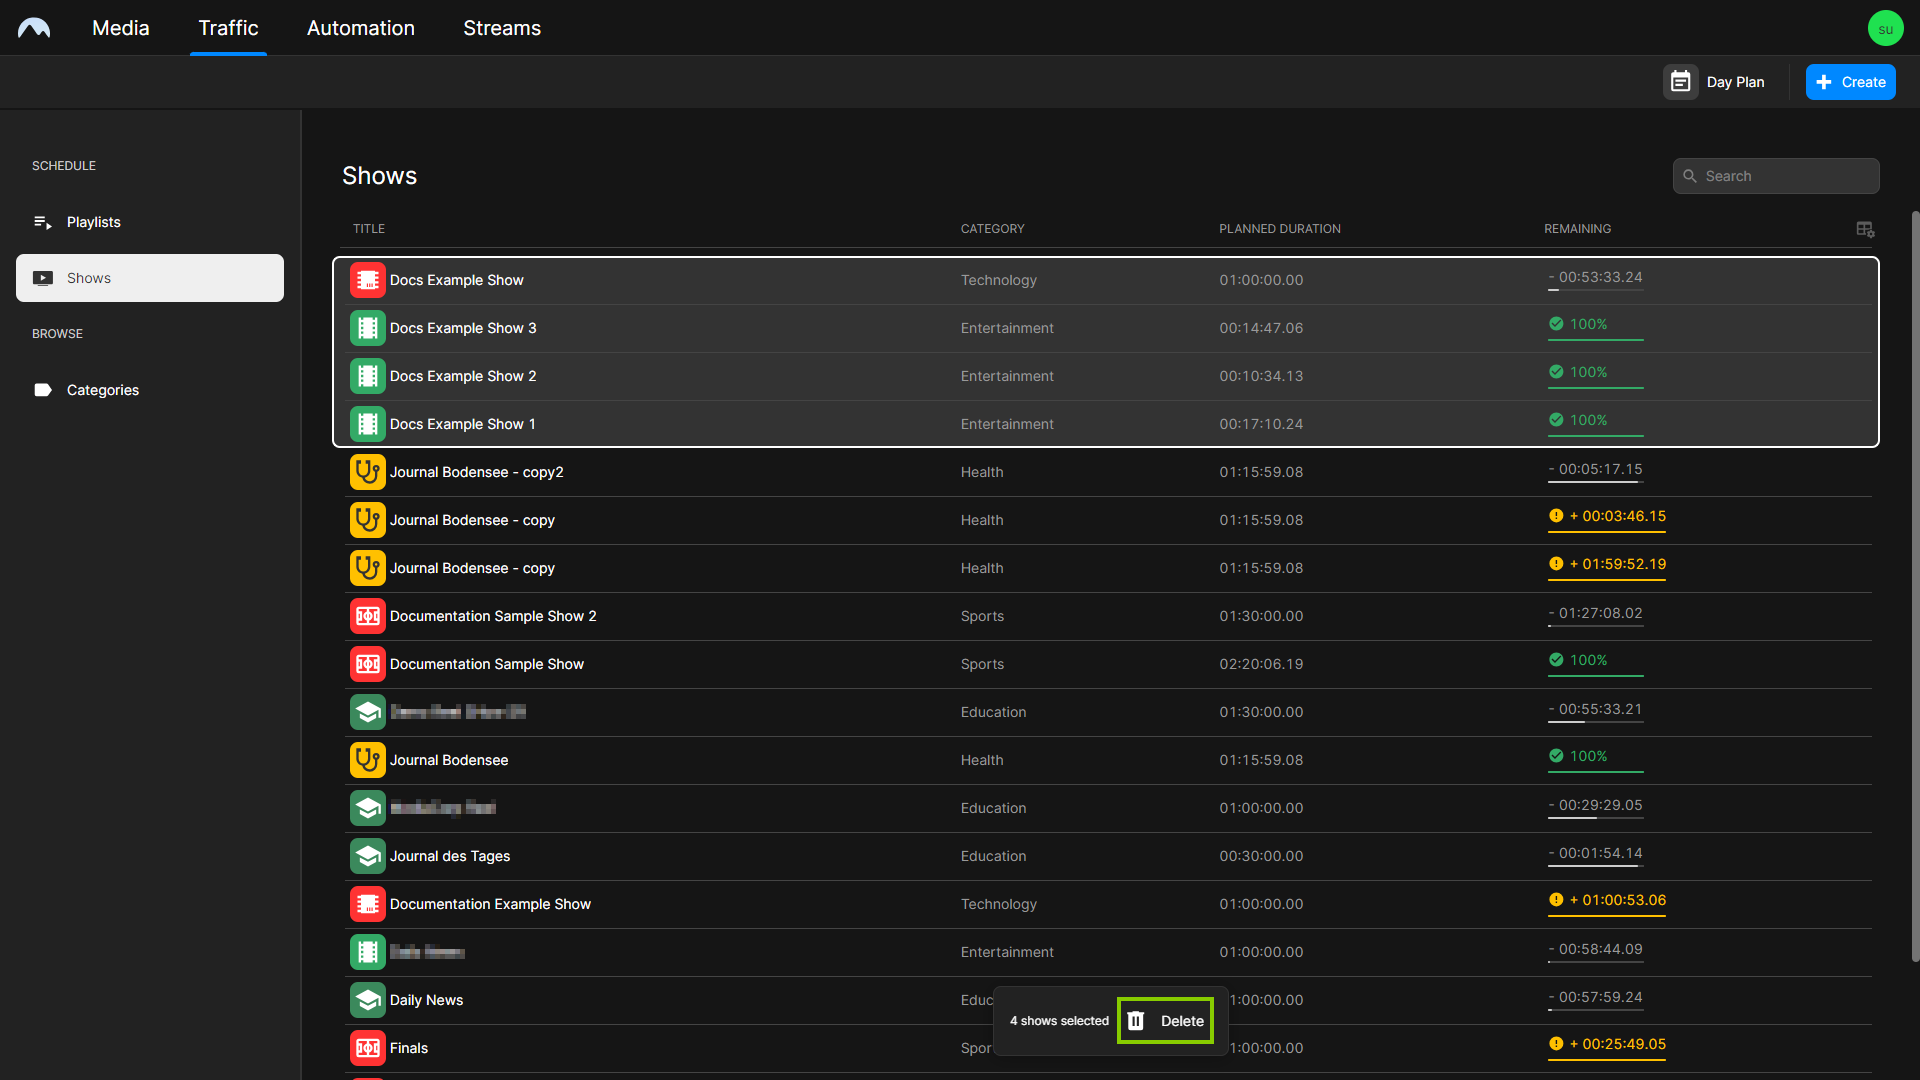Click the Delete button in bulk actions bar
The height and width of the screenshot is (1080, 1920).
click(1166, 1021)
